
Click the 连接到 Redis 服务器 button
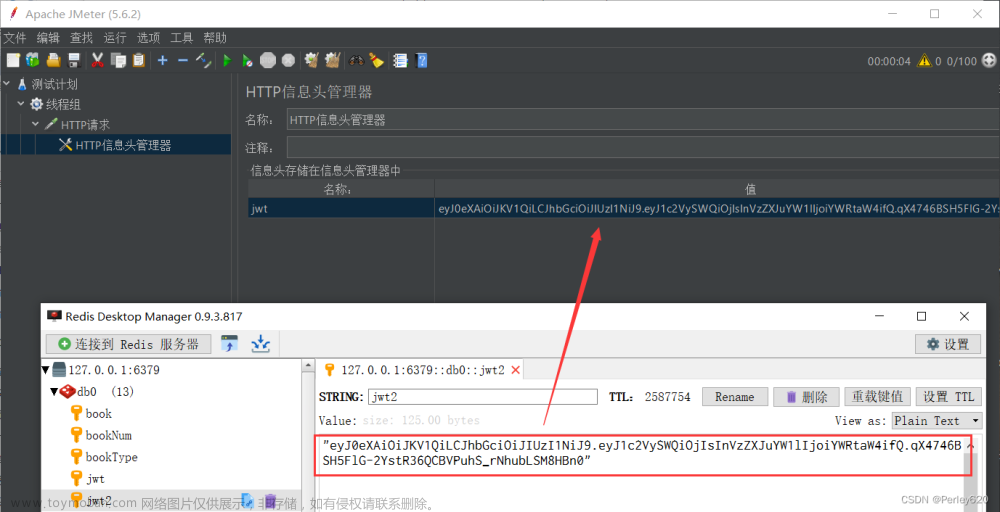128,344
